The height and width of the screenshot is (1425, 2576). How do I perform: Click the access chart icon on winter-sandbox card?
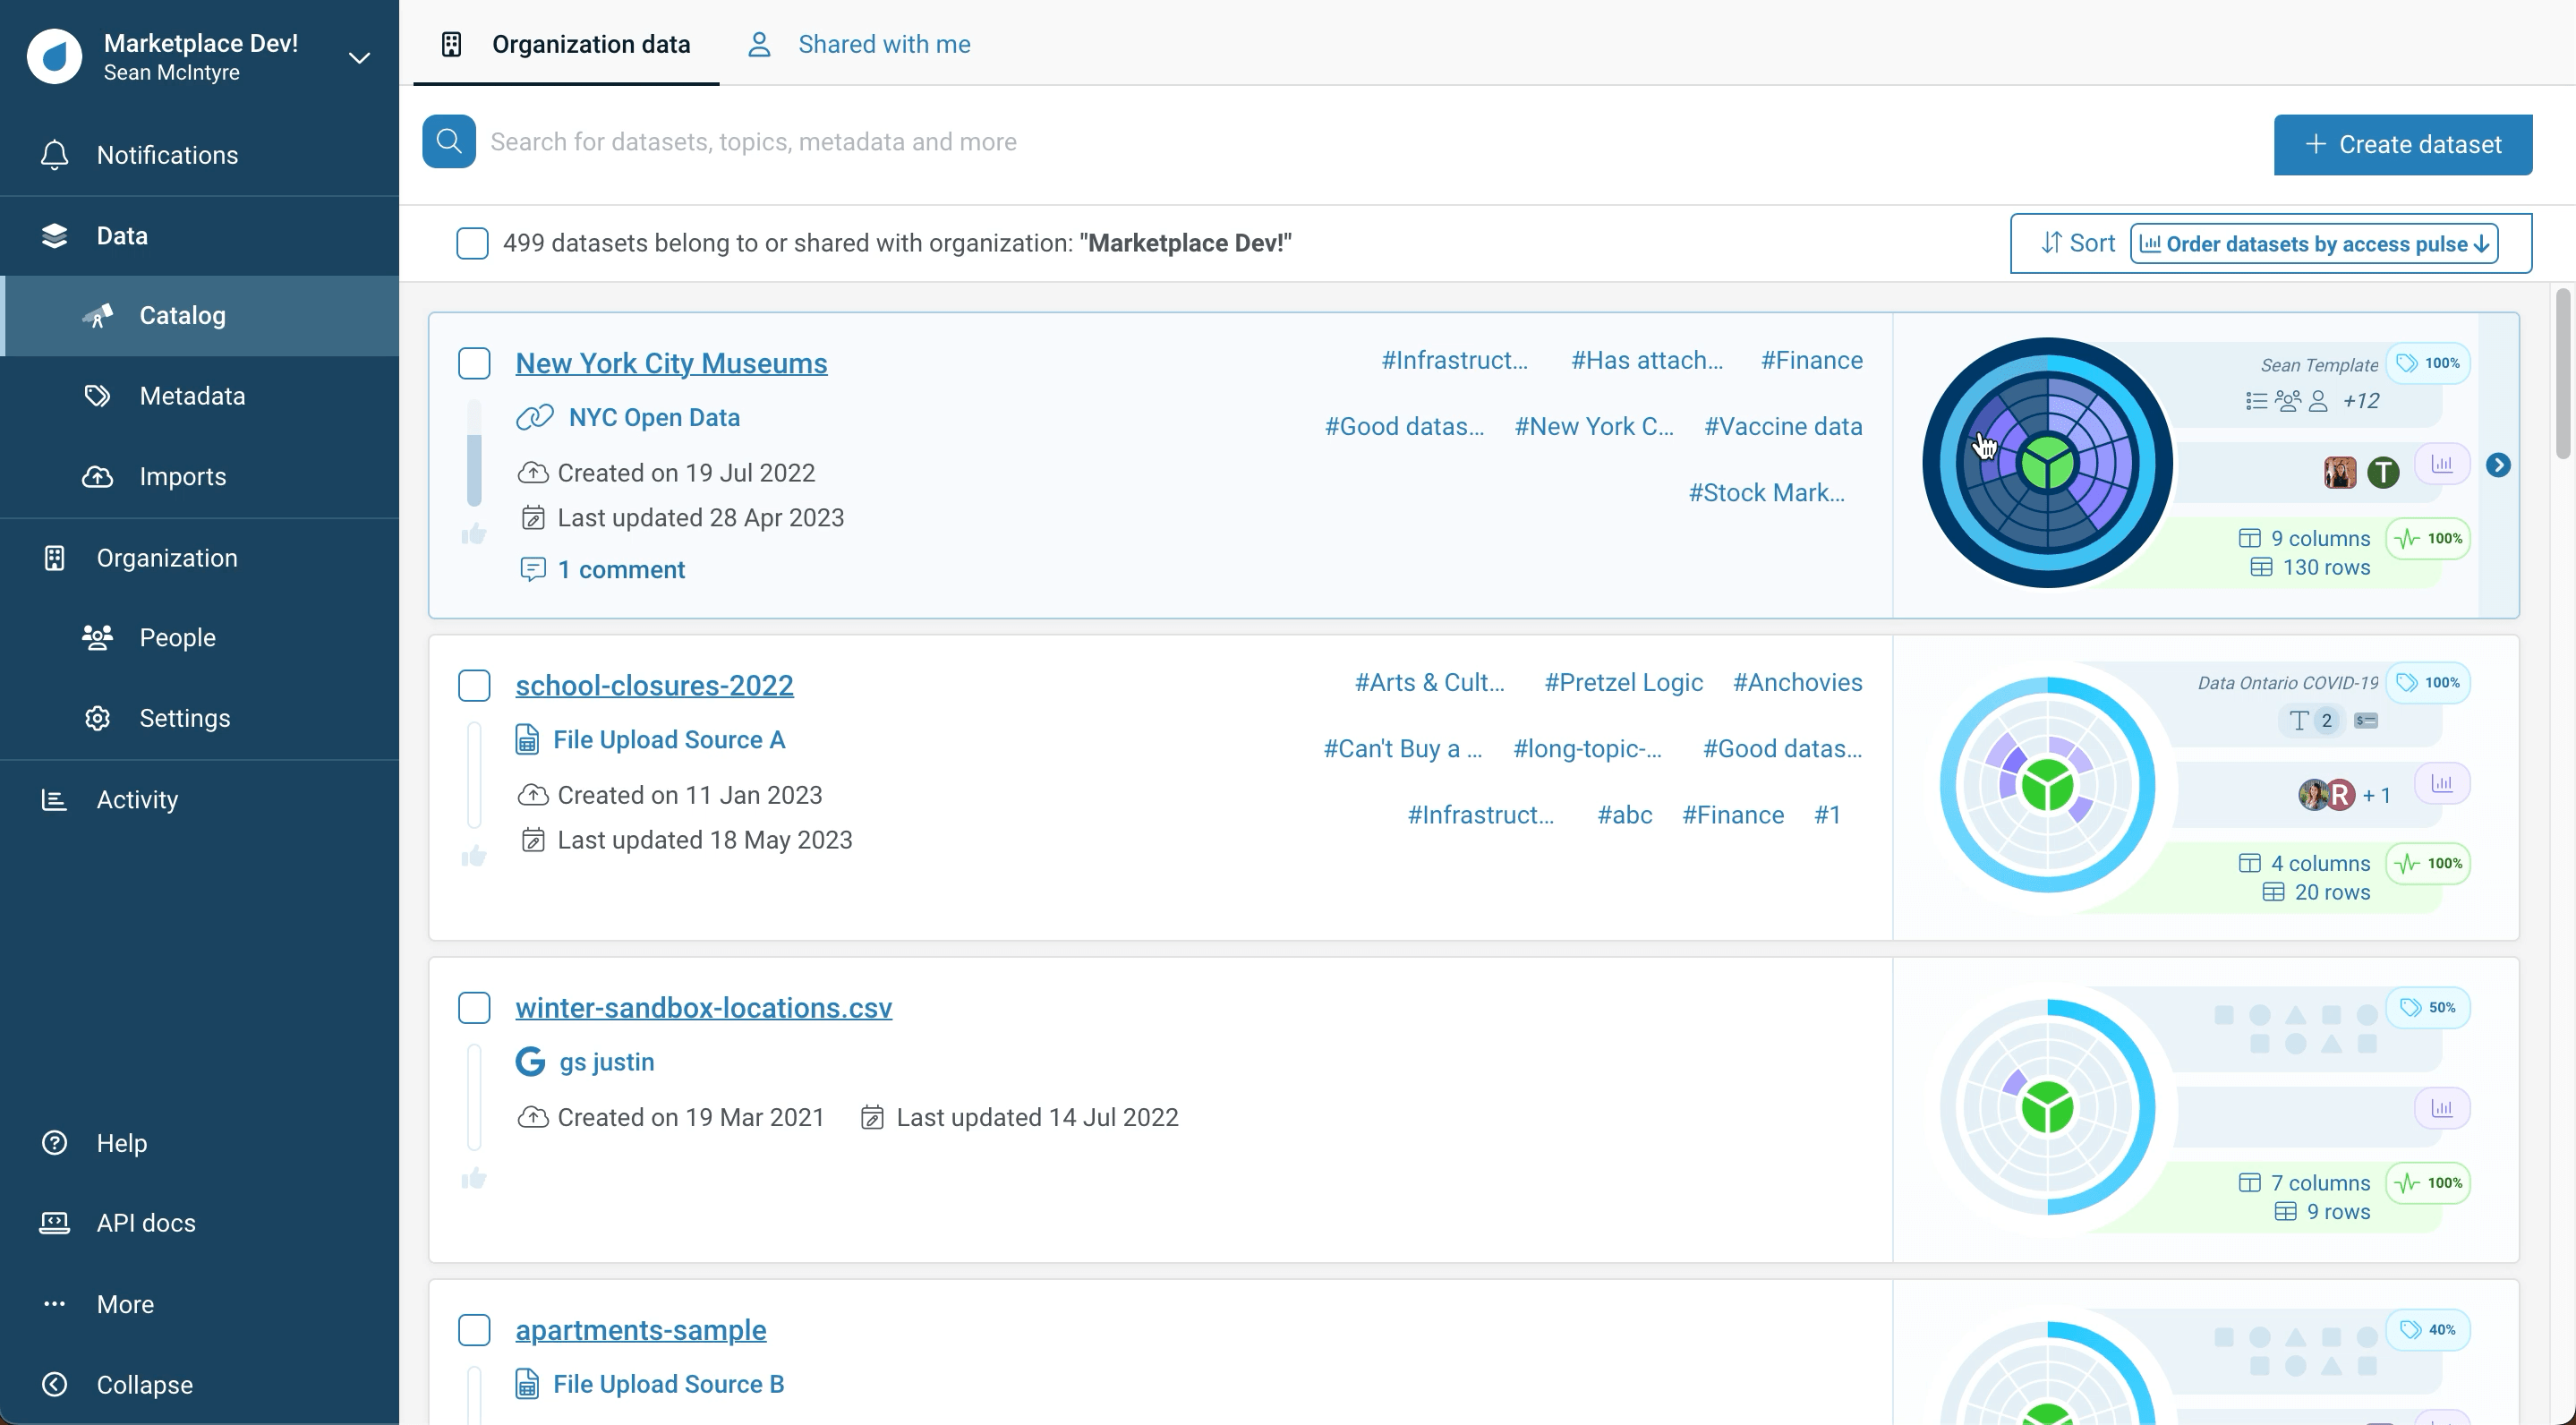(2442, 1108)
